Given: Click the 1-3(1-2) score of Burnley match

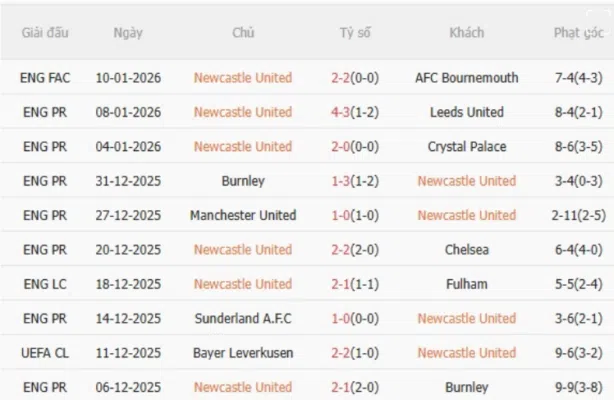Looking at the screenshot, I should 355,181.
